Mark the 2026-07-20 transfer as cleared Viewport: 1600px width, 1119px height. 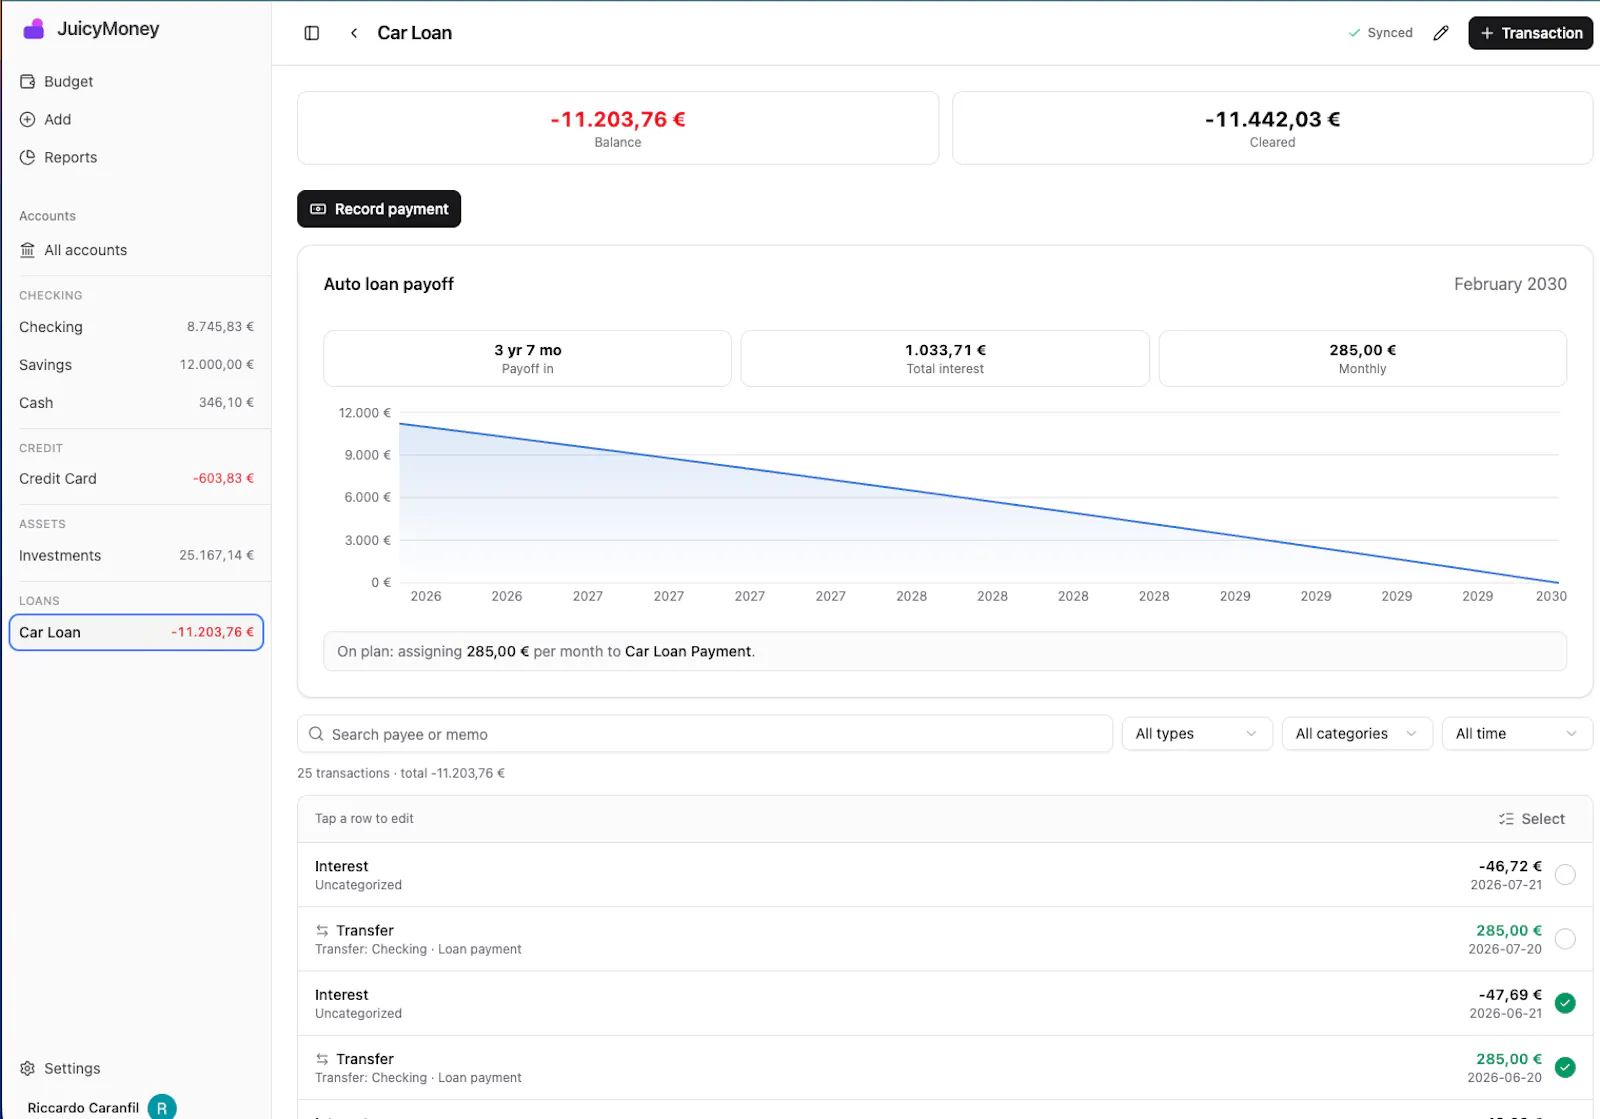pos(1565,939)
